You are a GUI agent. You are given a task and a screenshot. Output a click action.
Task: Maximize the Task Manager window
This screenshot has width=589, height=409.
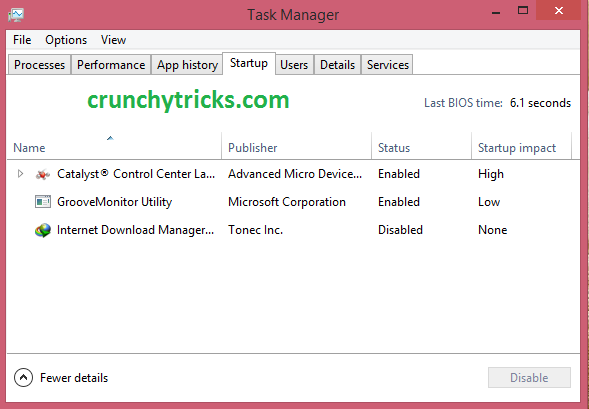523,11
